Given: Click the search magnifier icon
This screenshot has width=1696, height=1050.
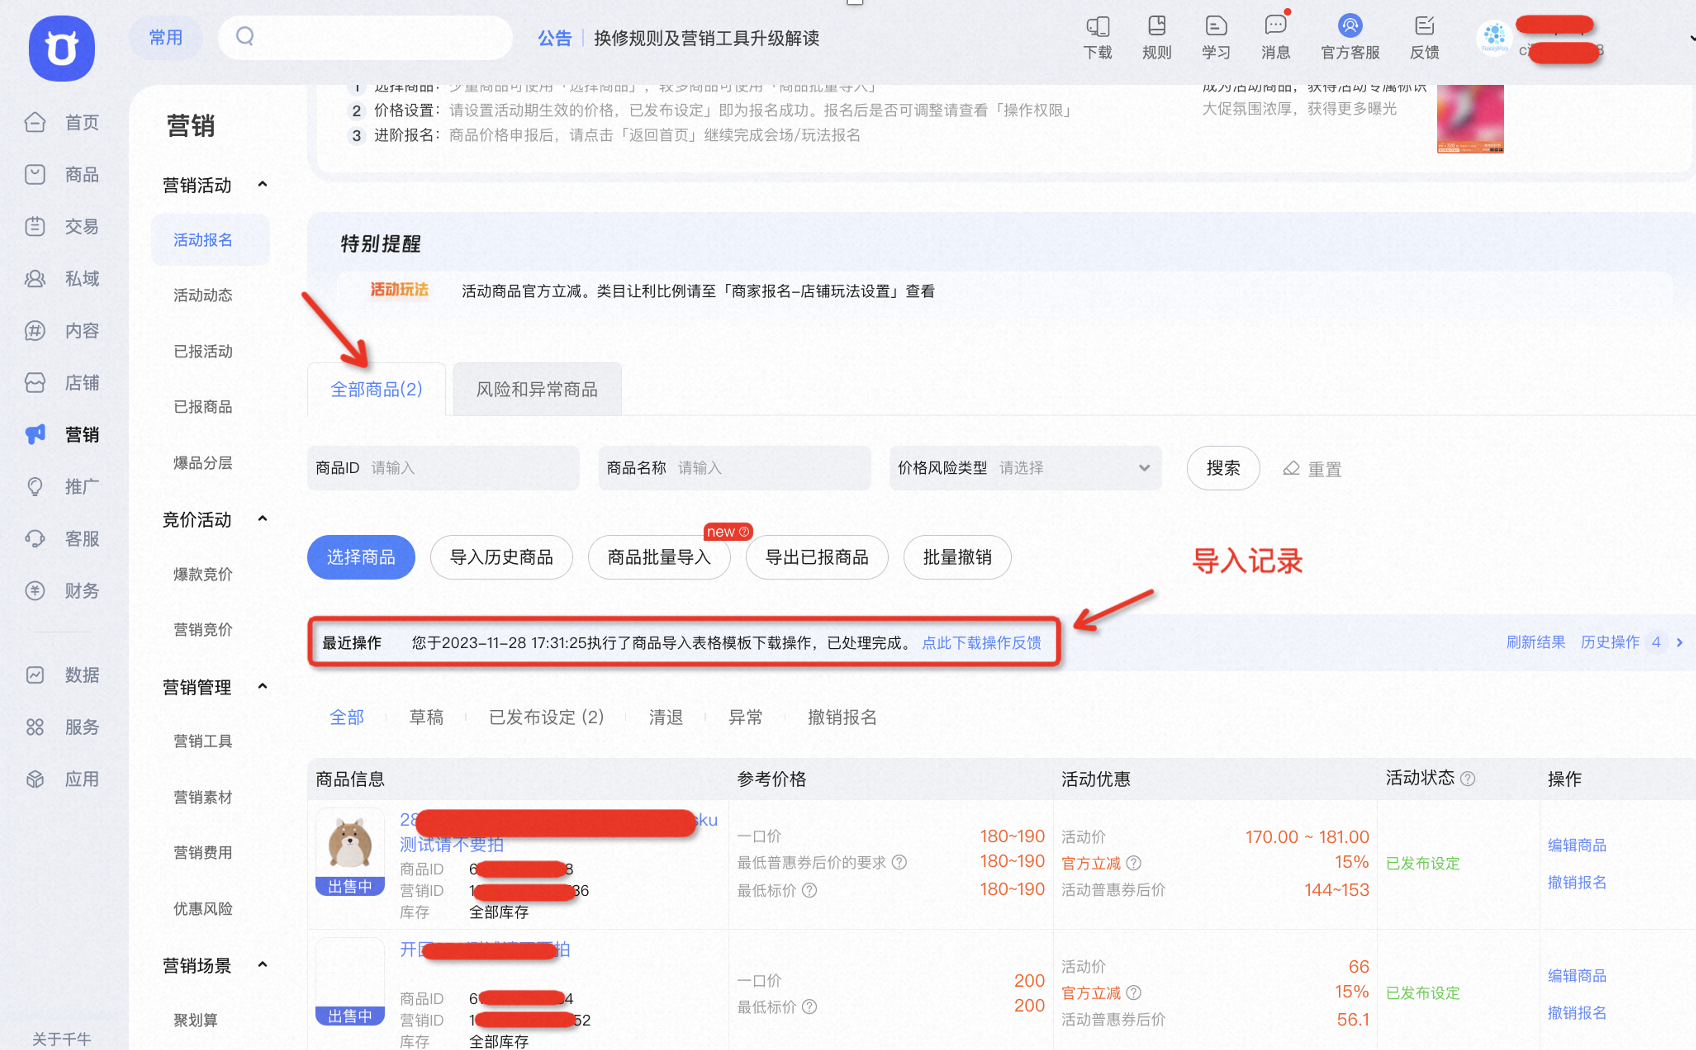Looking at the screenshot, I should coord(245,37).
